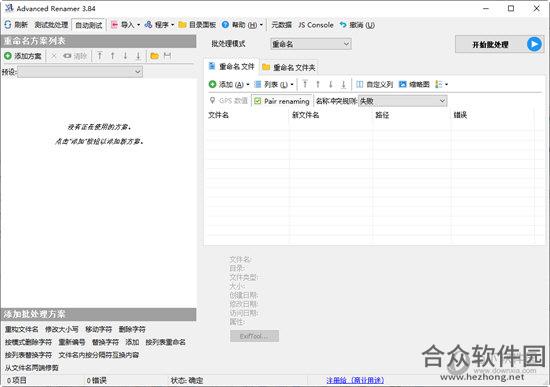This screenshot has height=387, width=550.
Task: Open 元数据 metadata from the toolbar
Action: coord(281,25)
